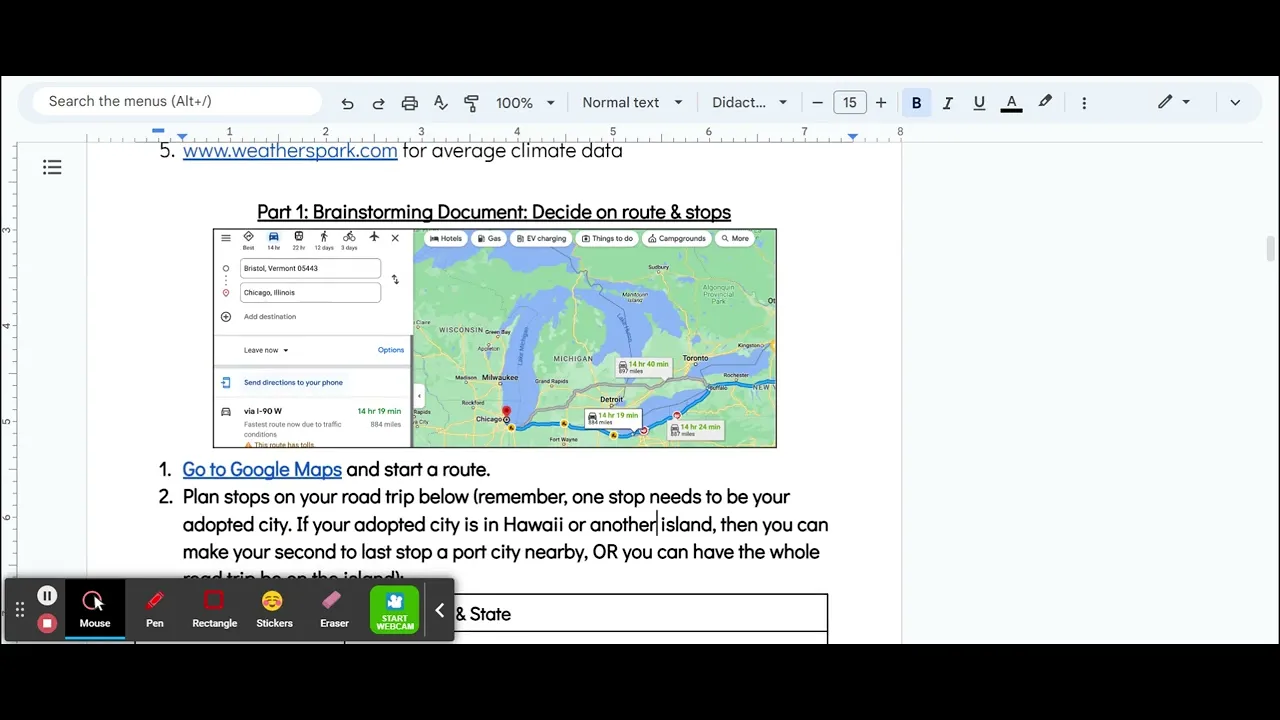Toggle italic formatting

(x=948, y=102)
